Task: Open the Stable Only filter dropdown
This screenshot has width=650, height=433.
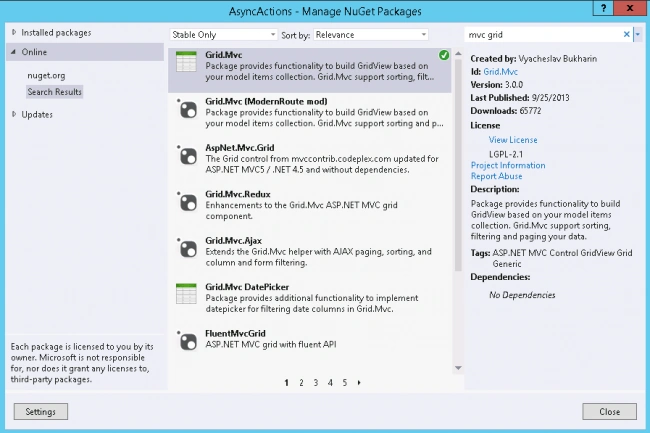Action: [223, 35]
